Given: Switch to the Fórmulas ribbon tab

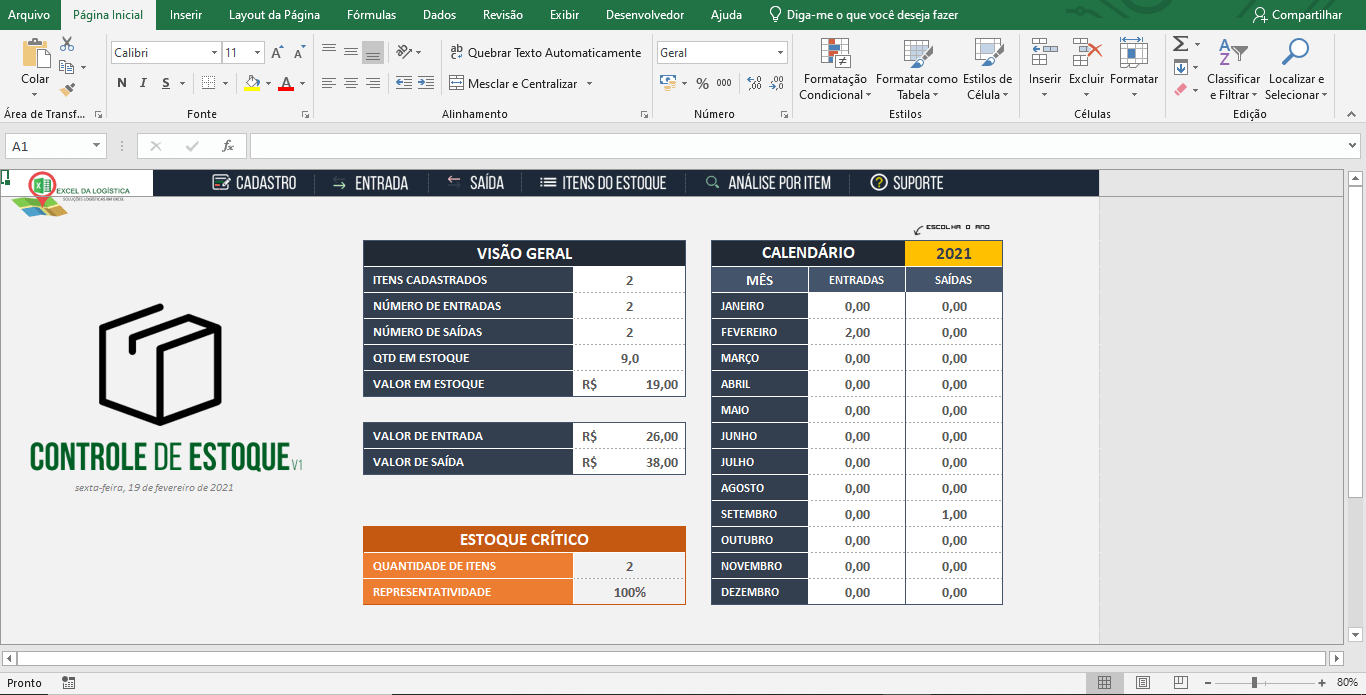Looking at the screenshot, I should (x=371, y=15).
